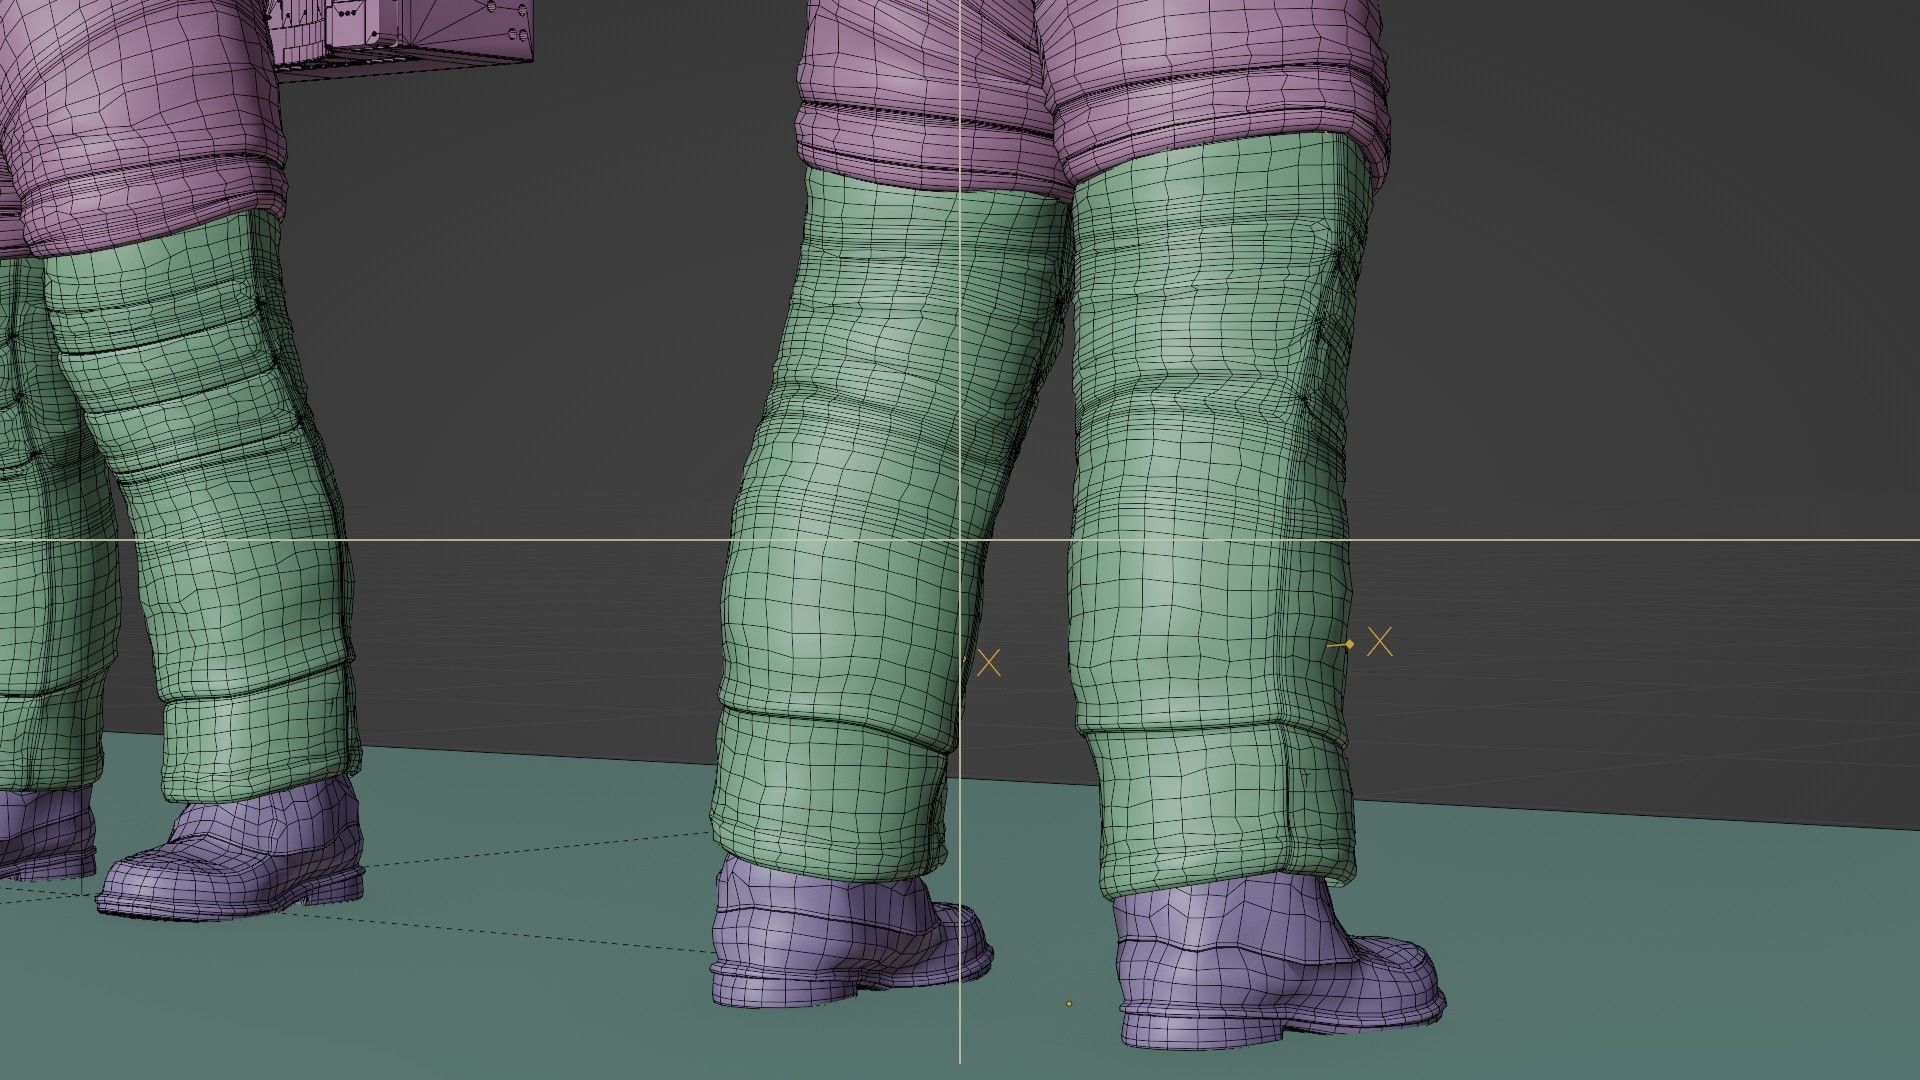Select the small orange origin dot on the floor
This screenshot has width=1920, height=1080.
tap(1069, 1003)
